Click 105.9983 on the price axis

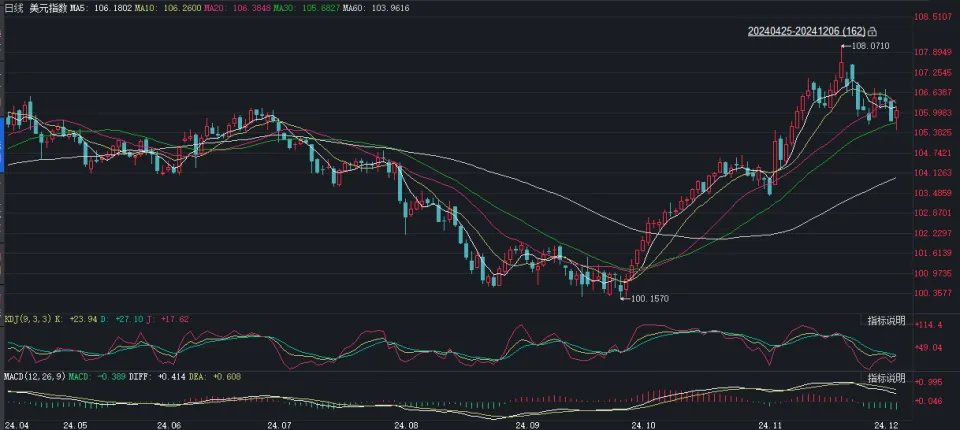(932, 113)
